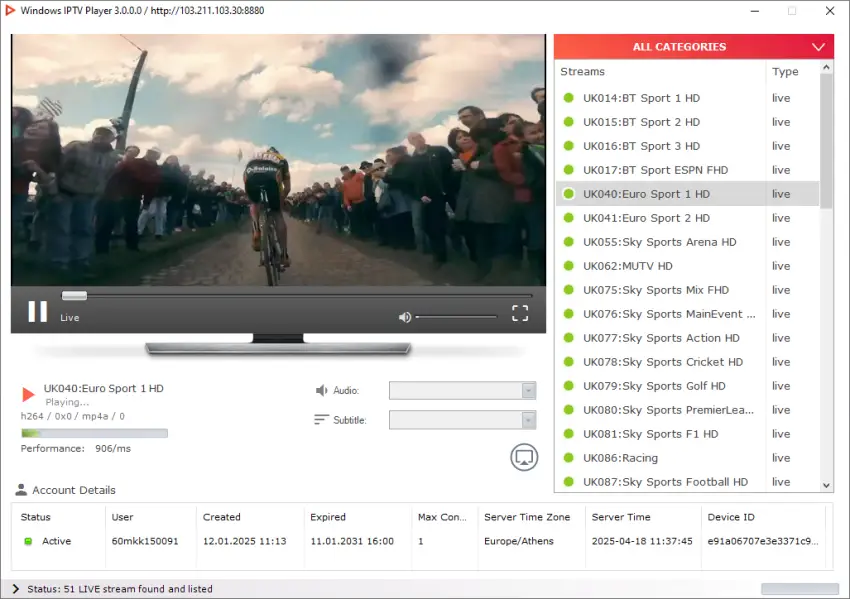This screenshot has height=599, width=850.
Task: Click the green status dot for UK017:BT Sport ESPN FHD
Action: [569, 170]
